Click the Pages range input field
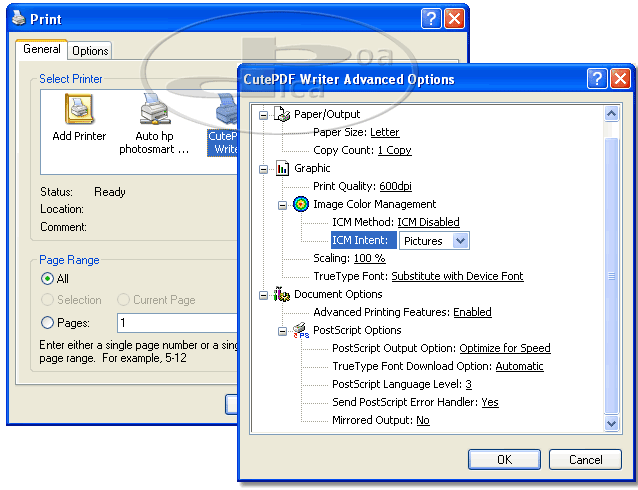Viewport: 638px width, 490px height. (x=175, y=323)
